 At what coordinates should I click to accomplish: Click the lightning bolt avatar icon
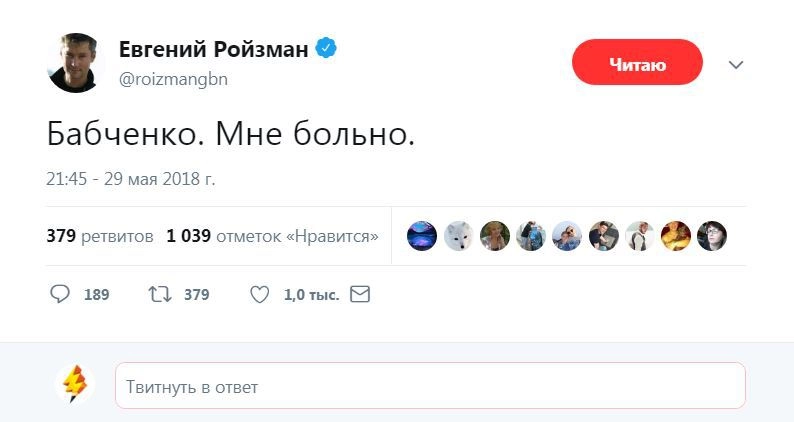pos(75,384)
